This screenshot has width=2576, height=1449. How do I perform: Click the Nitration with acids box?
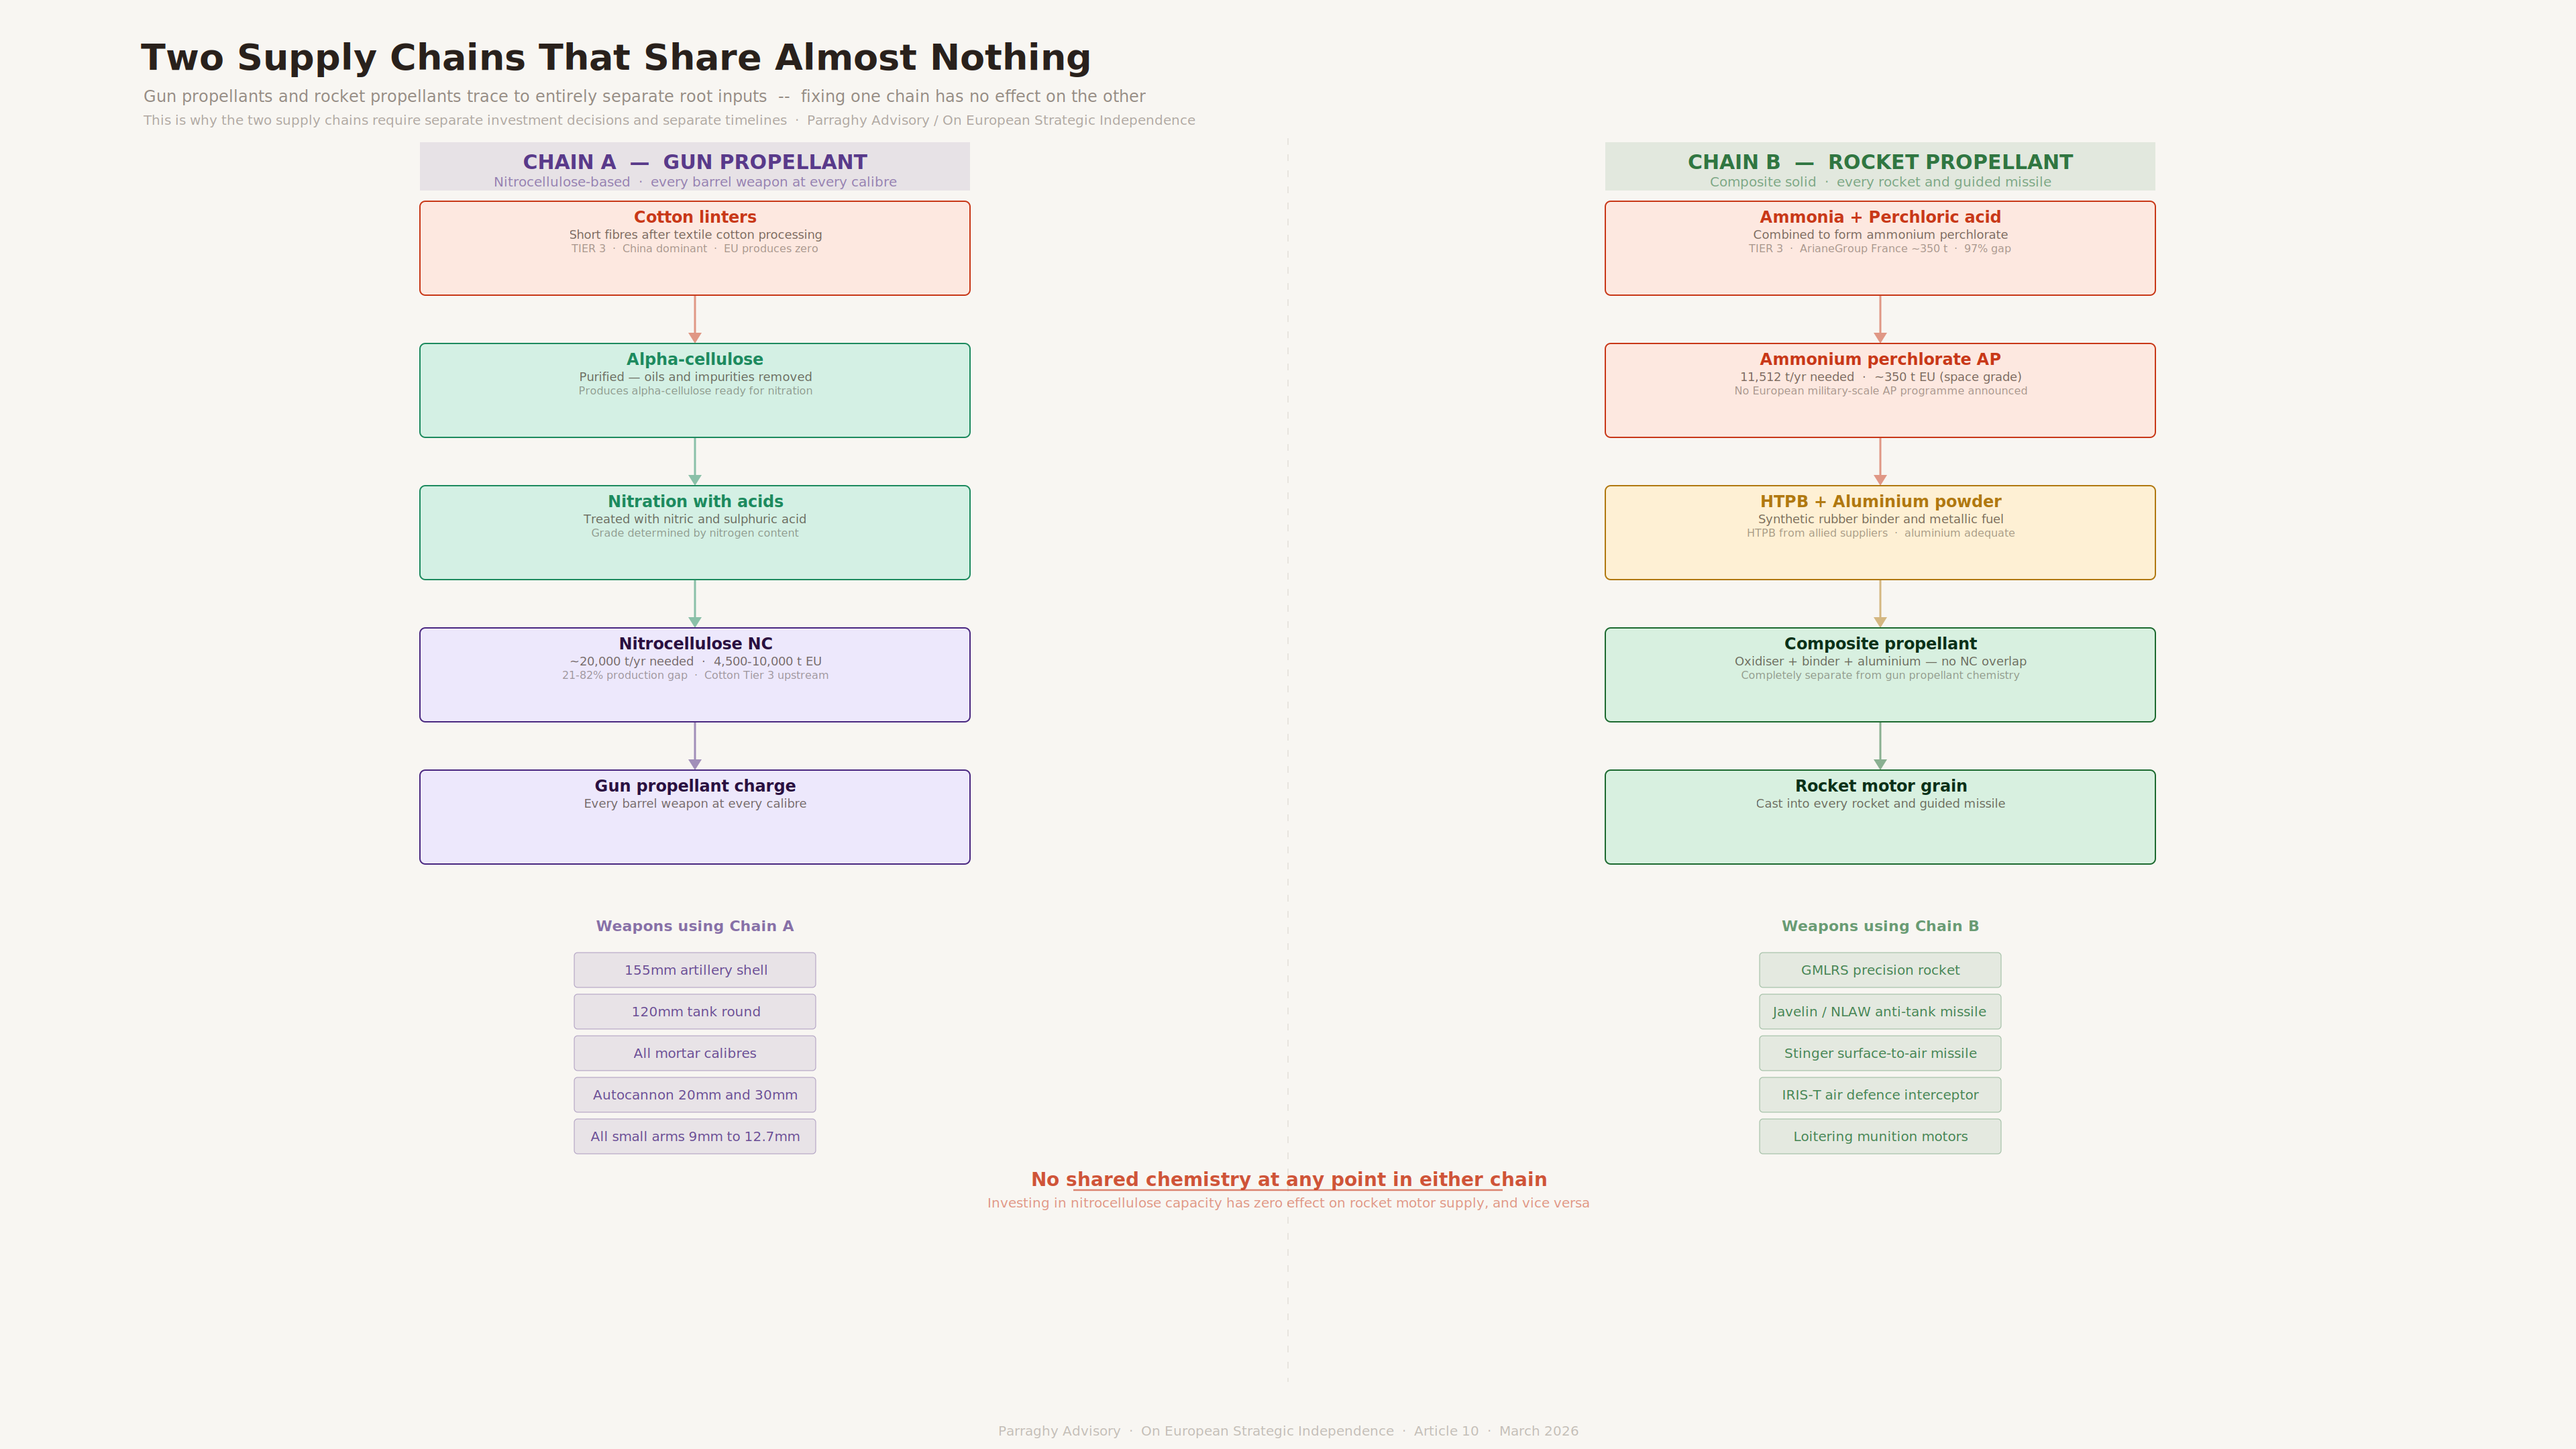coord(694,532)
